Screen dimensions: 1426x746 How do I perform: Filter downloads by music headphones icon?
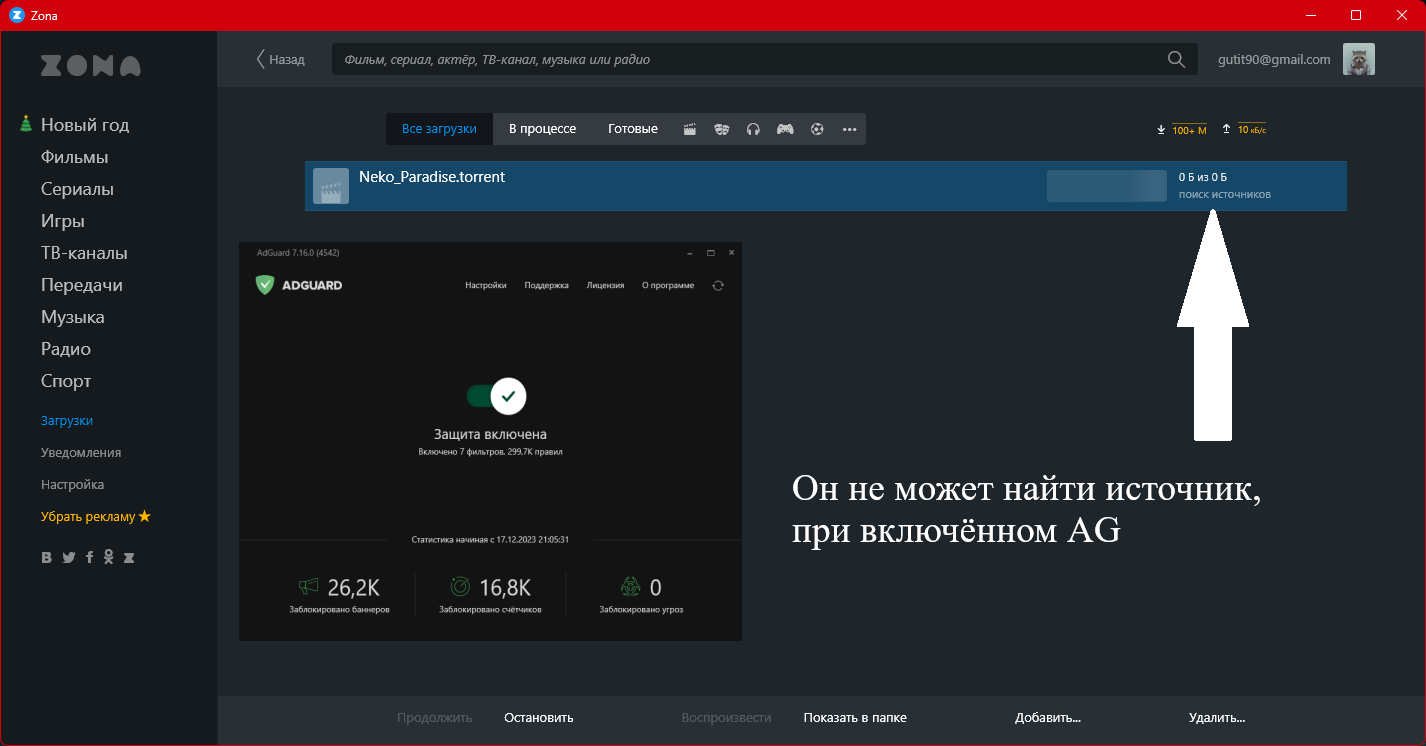click(x=753, y=128)
